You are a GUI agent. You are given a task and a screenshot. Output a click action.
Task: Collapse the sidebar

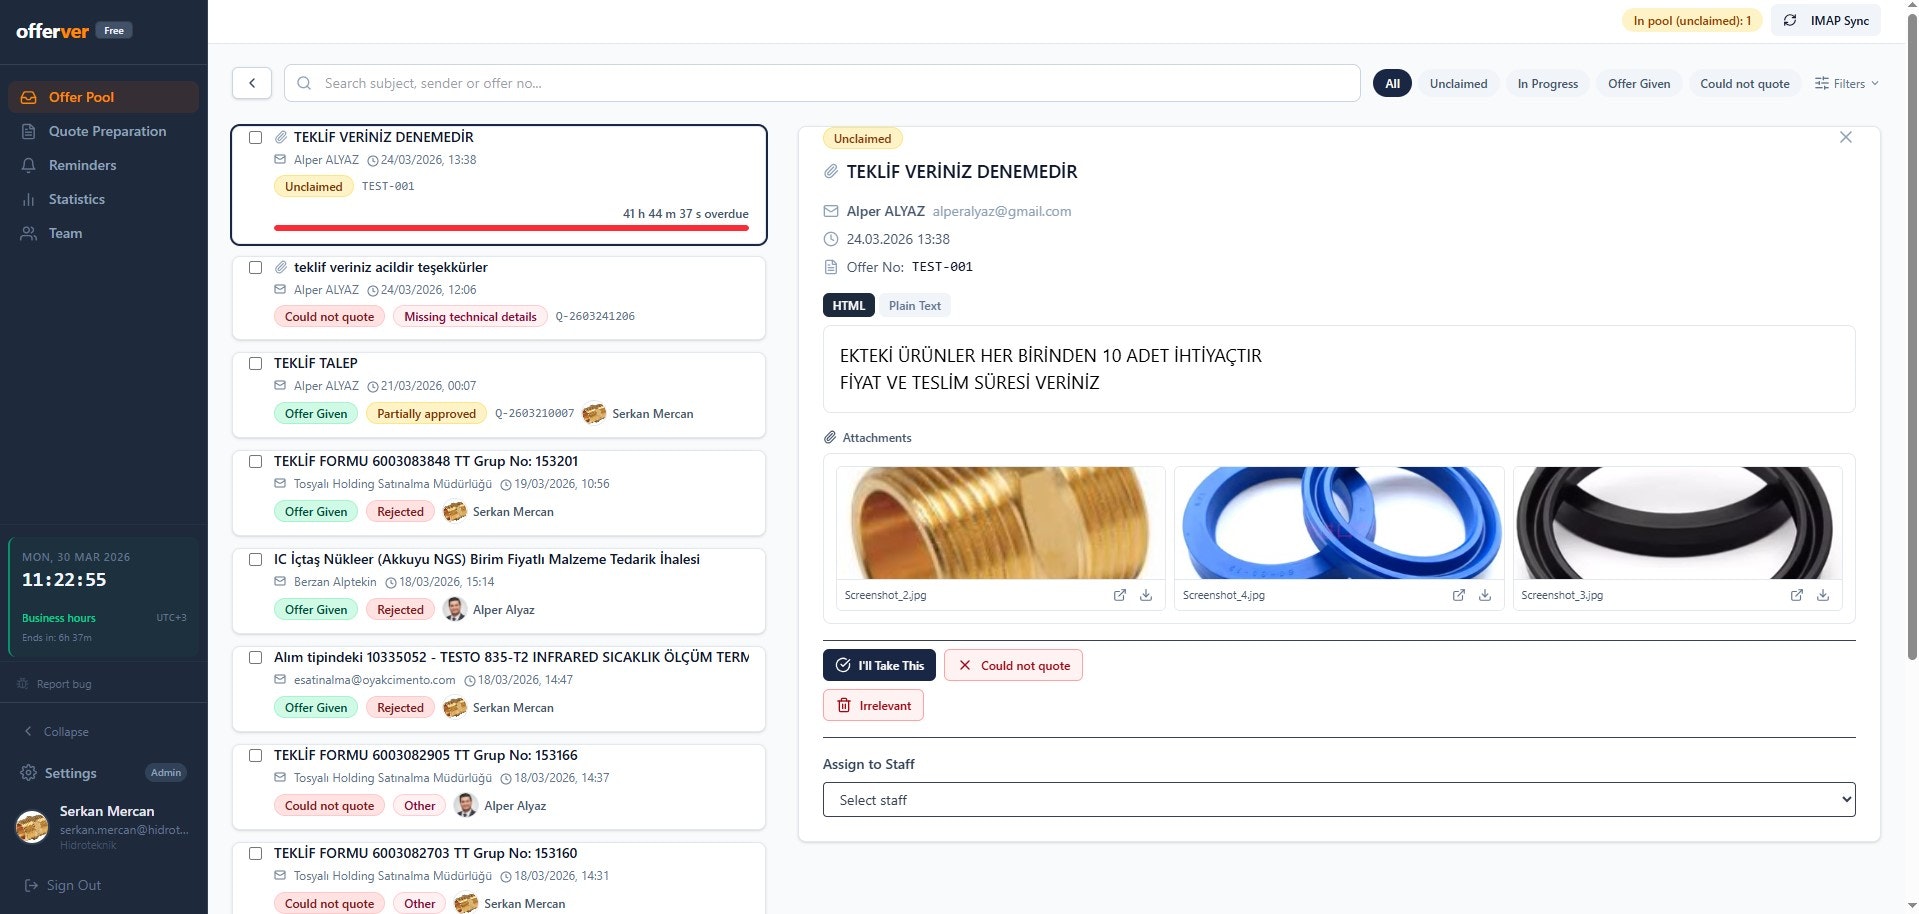(x=57, y=732)
